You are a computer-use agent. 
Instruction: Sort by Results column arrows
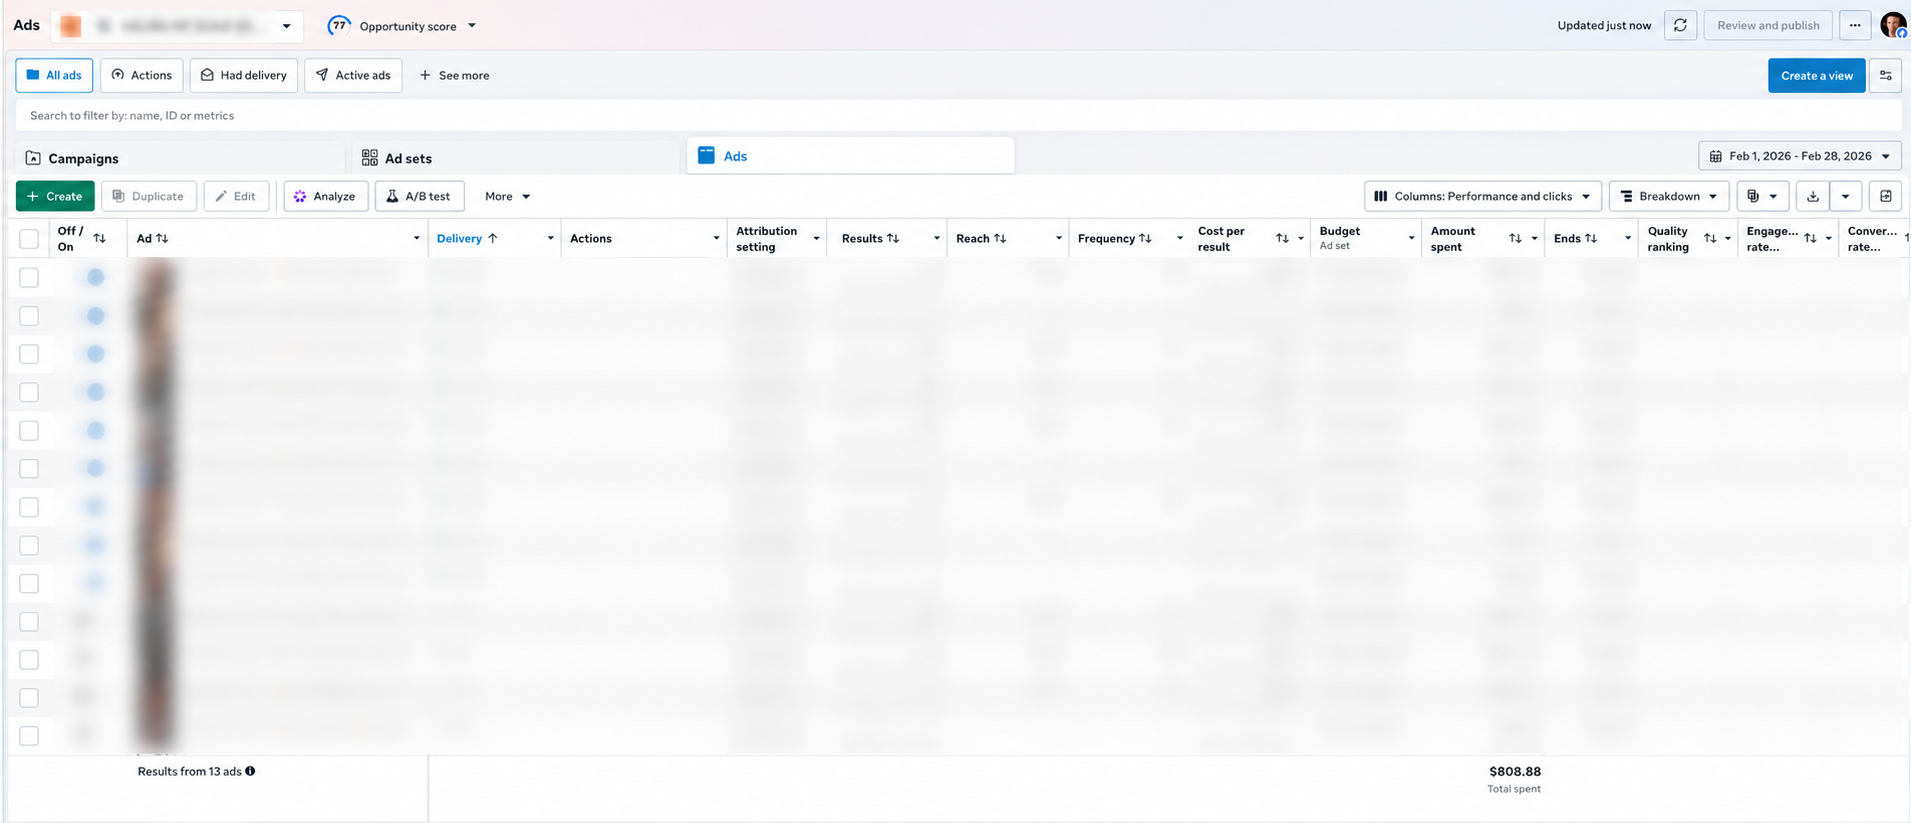click(893, 239)
